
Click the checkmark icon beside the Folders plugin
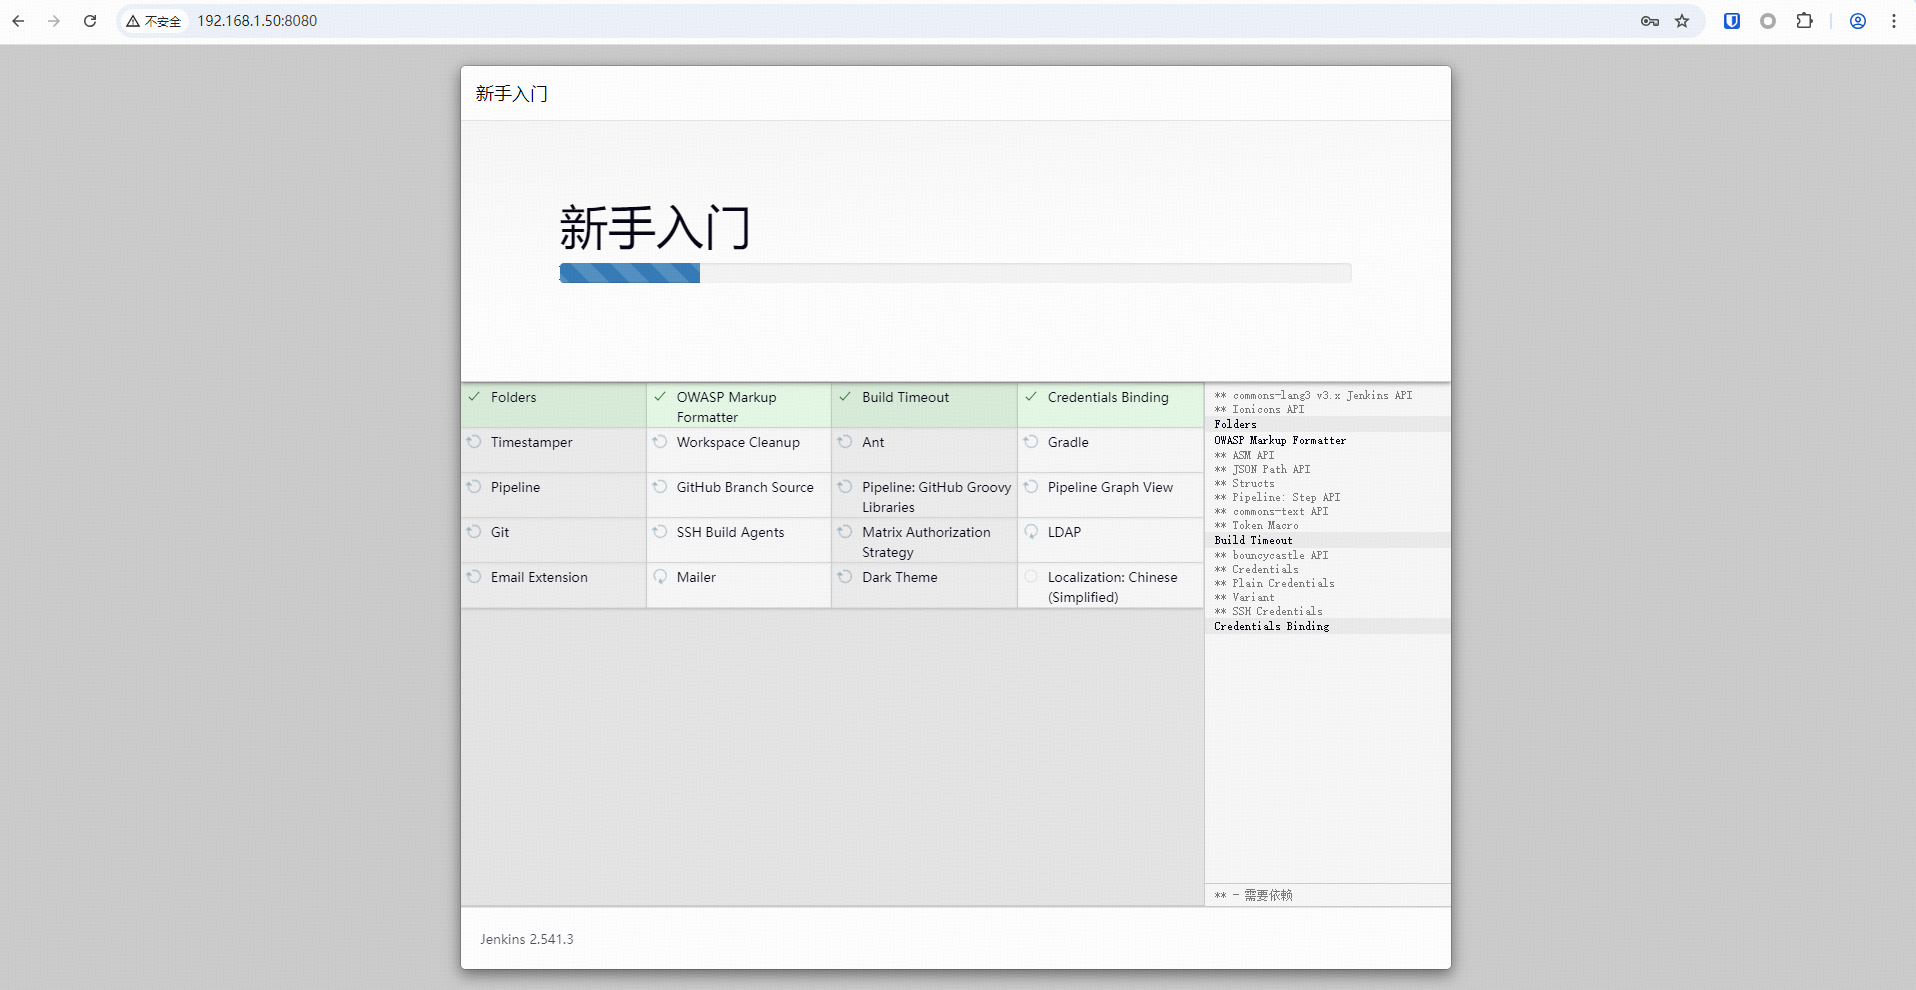pos(474,397)
